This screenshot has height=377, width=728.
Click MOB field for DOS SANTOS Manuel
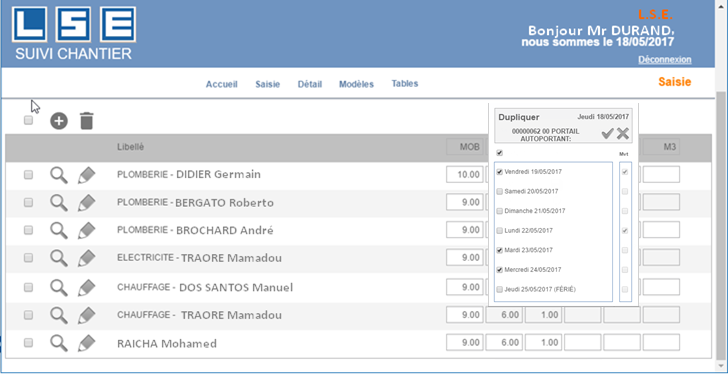(465, 287)
